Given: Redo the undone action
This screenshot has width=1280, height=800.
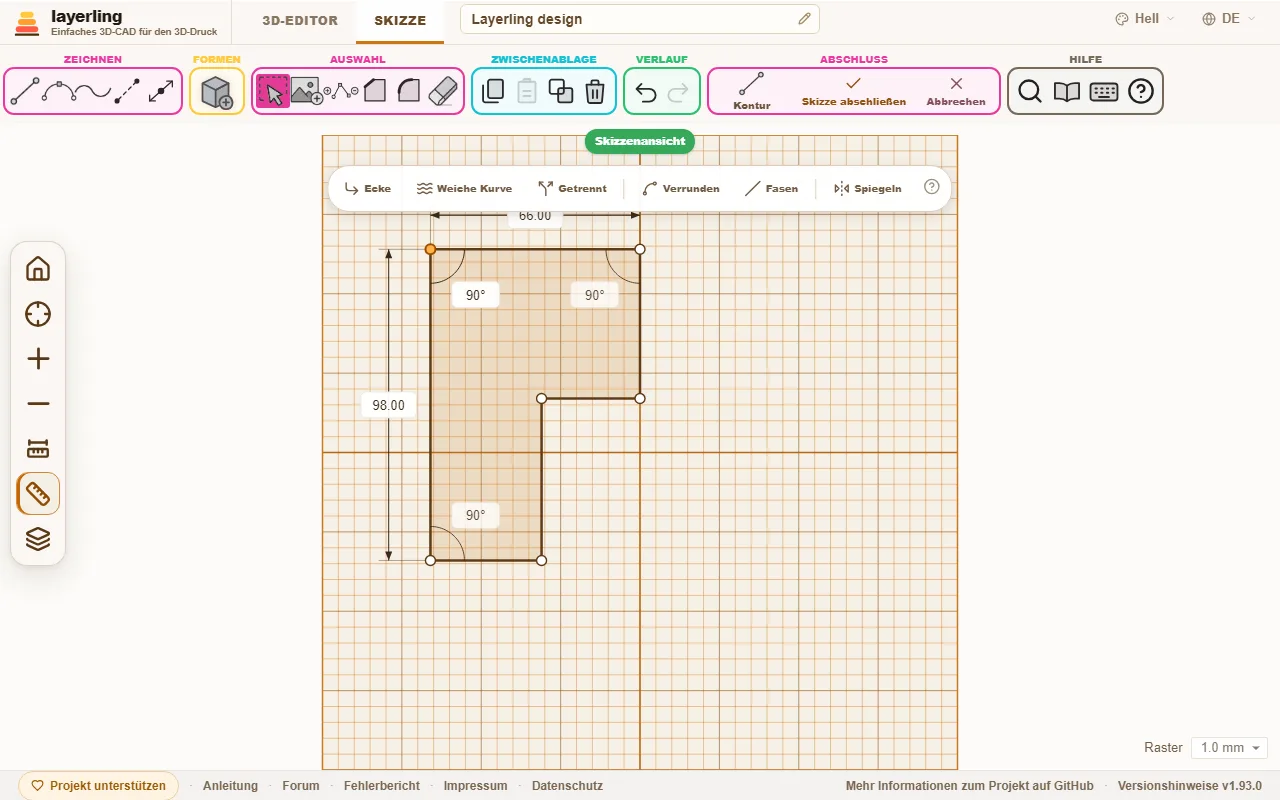Looking at the screenshot, I should coord(678,92).
